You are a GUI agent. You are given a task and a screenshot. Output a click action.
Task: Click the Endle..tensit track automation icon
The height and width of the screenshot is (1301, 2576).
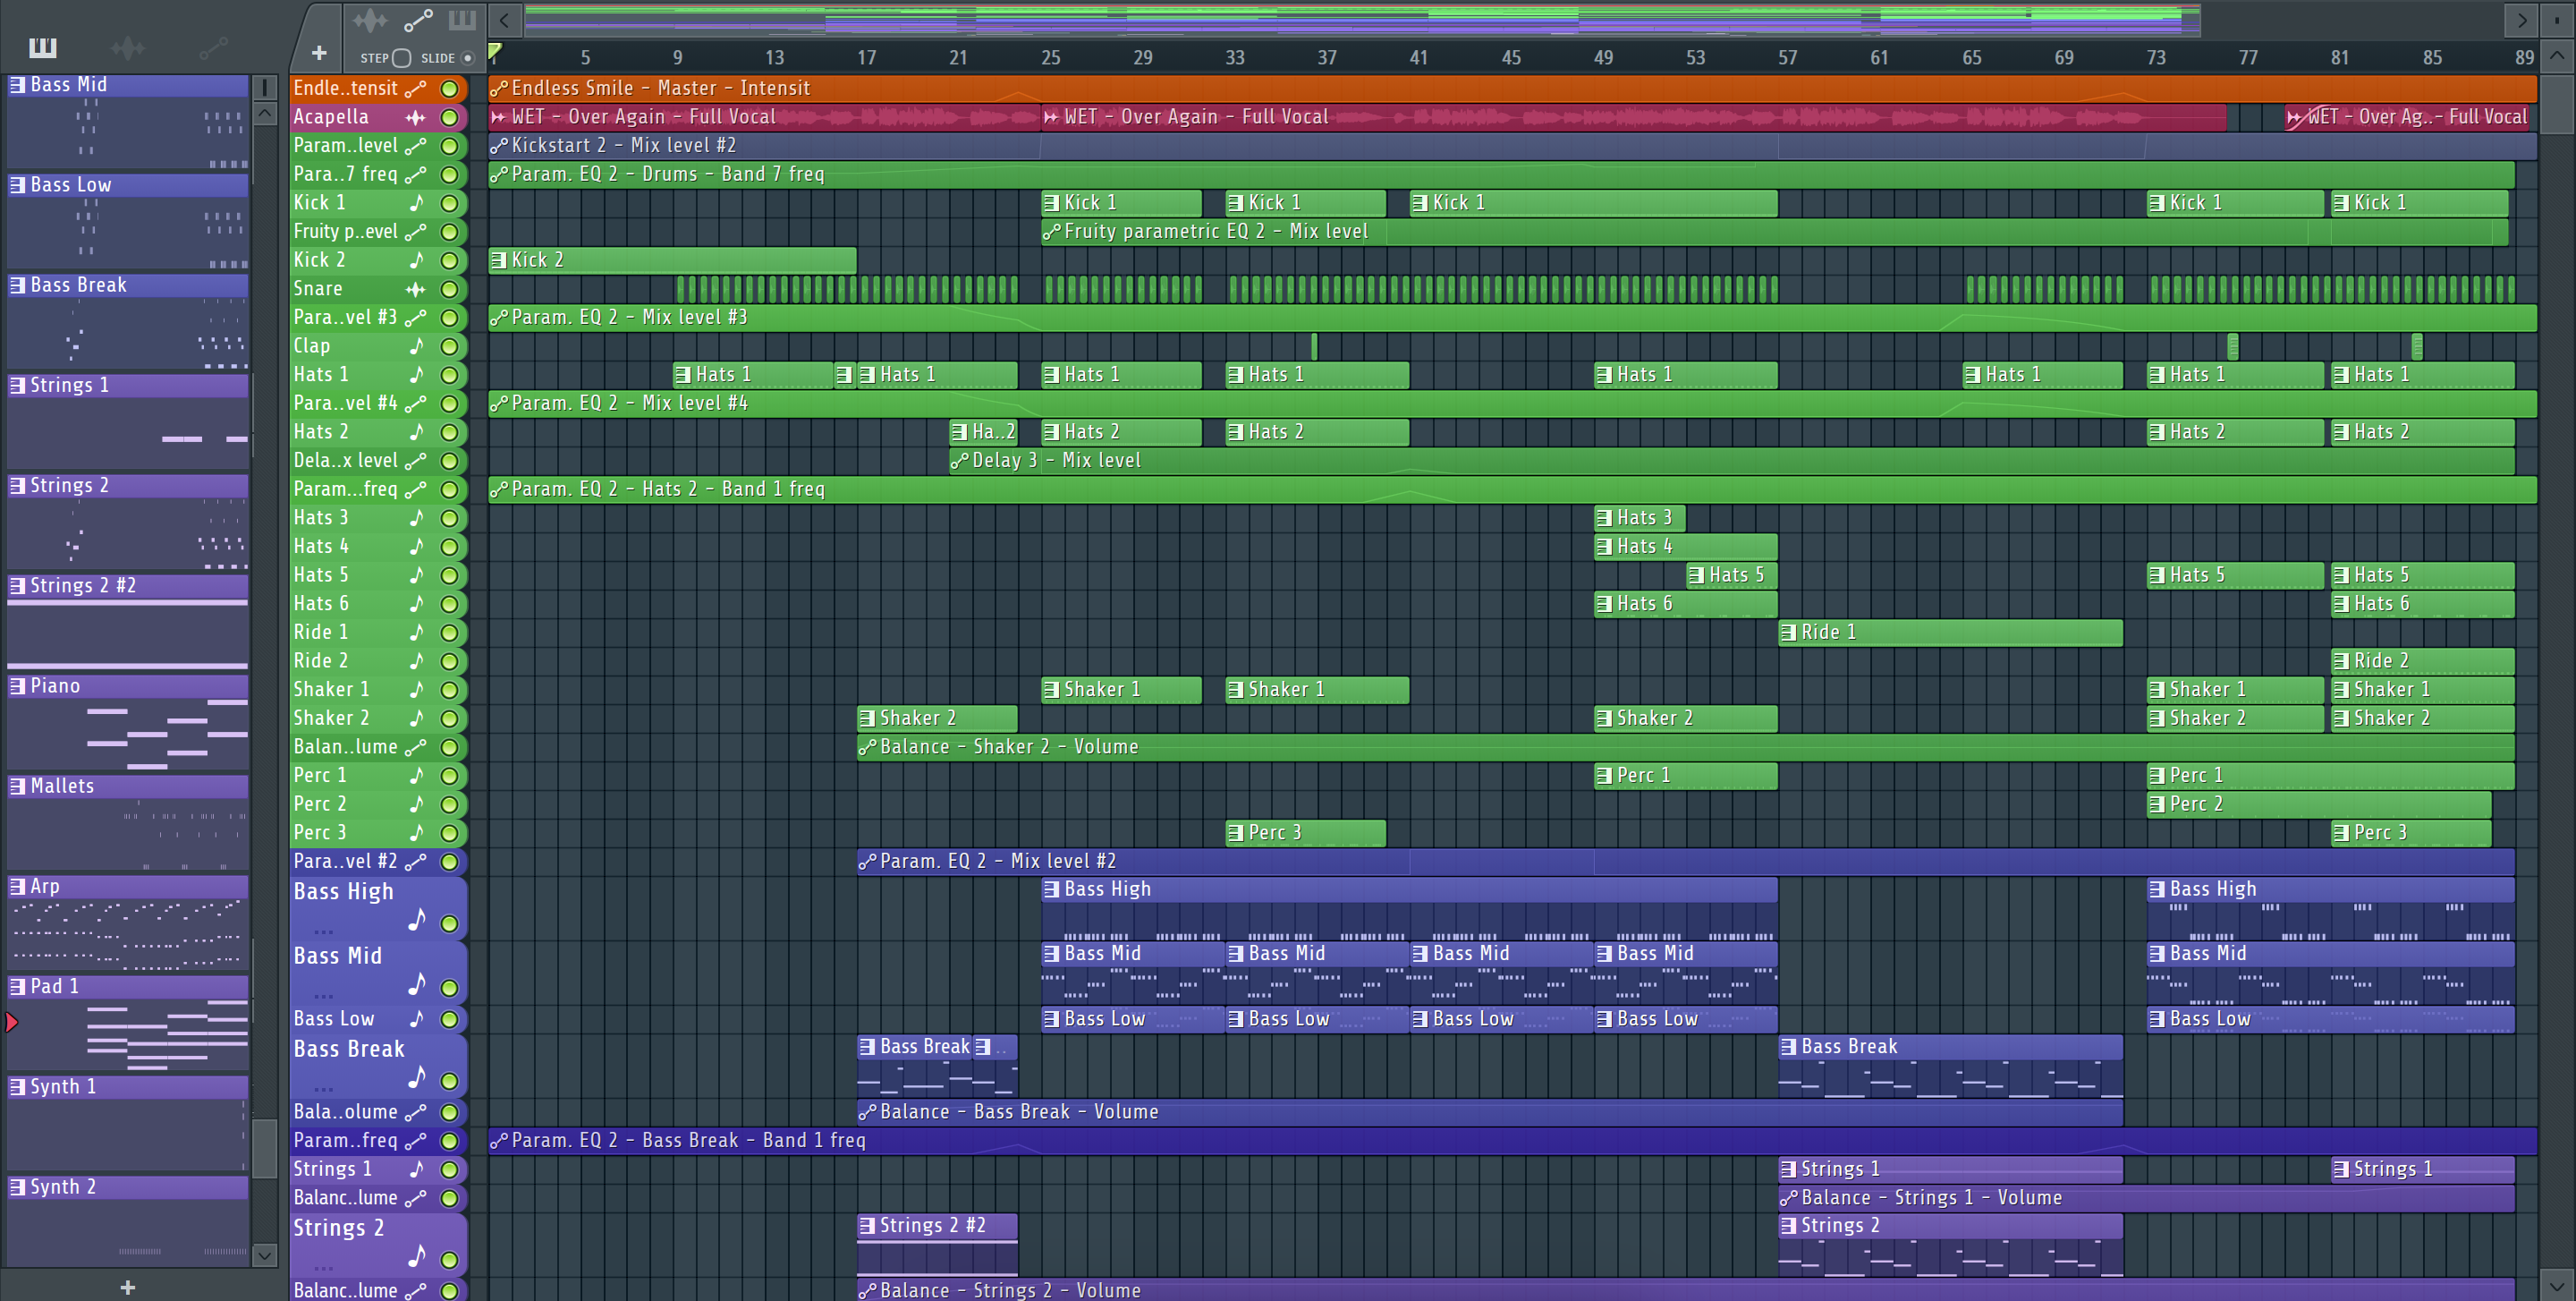(x=416, y=89)
